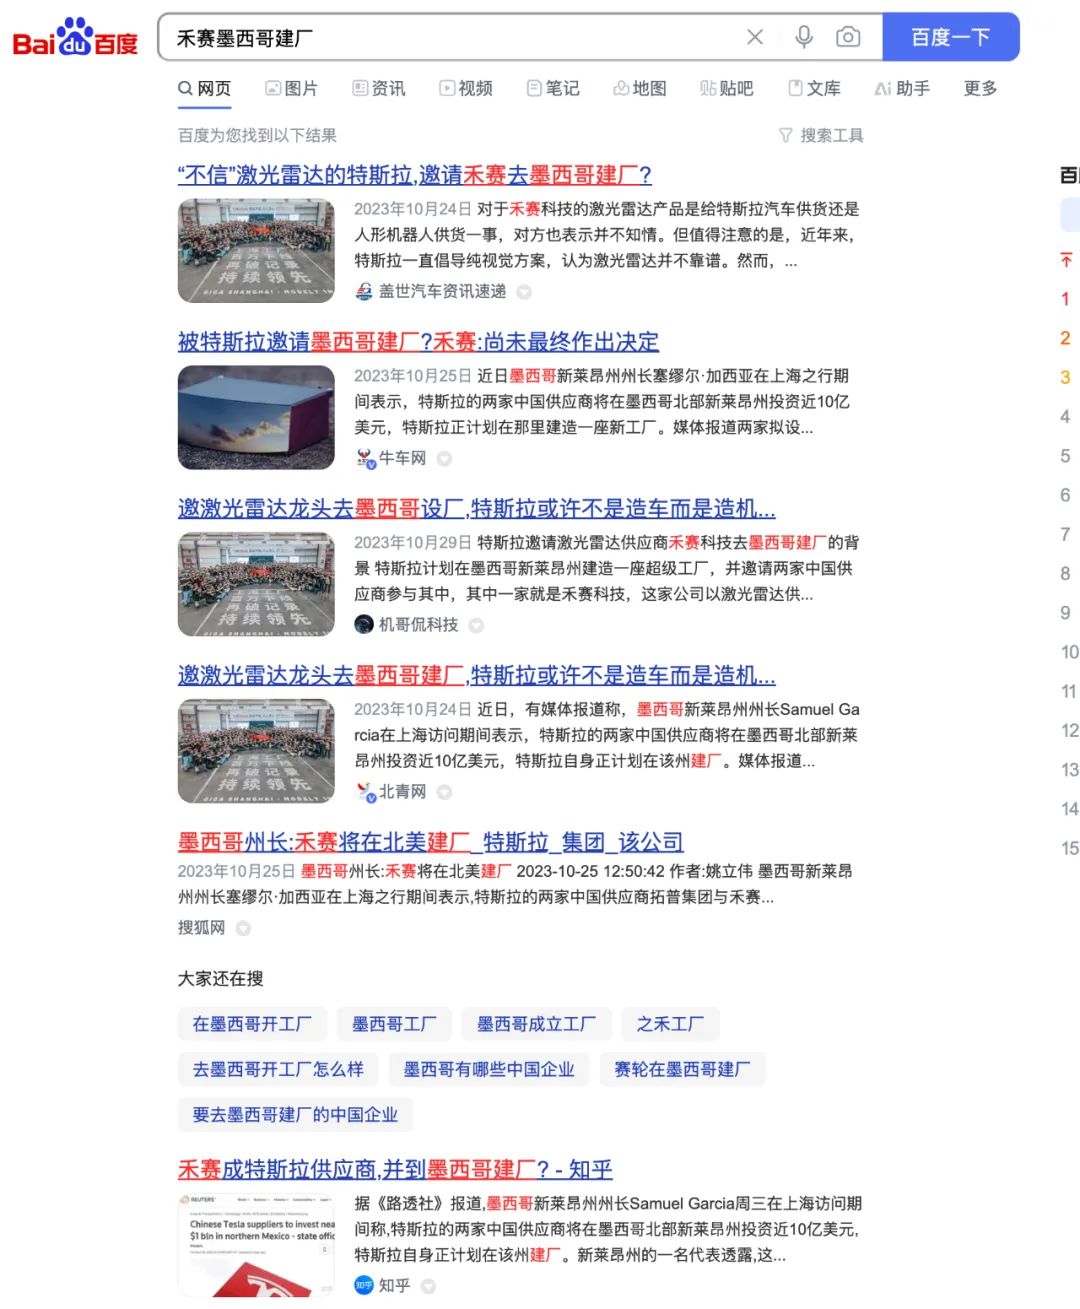Select related search 墨西哥有哪些中国企业
This screenshot has height=1309, width=1080.
point(489,1069)
